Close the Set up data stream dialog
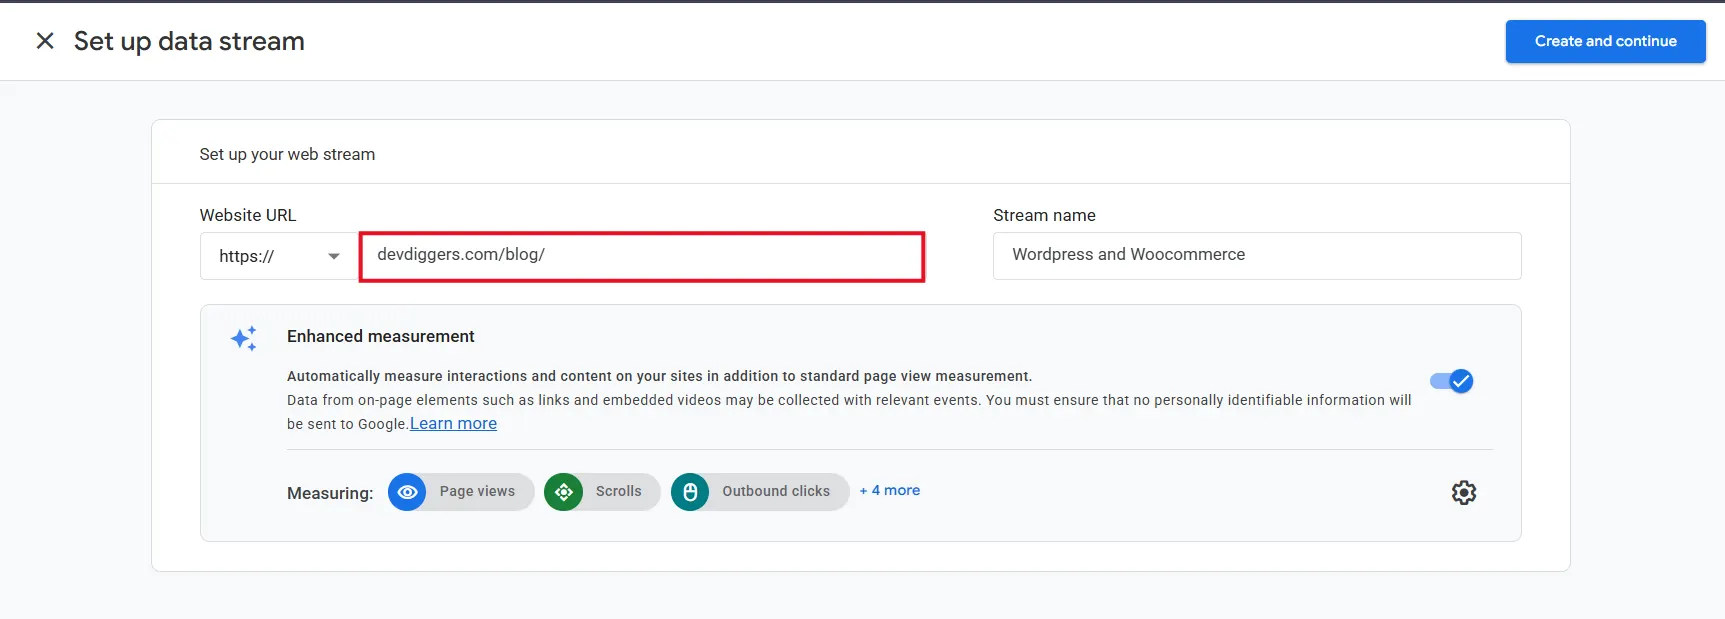This screenshot has height=619, width=1725. 45,41
